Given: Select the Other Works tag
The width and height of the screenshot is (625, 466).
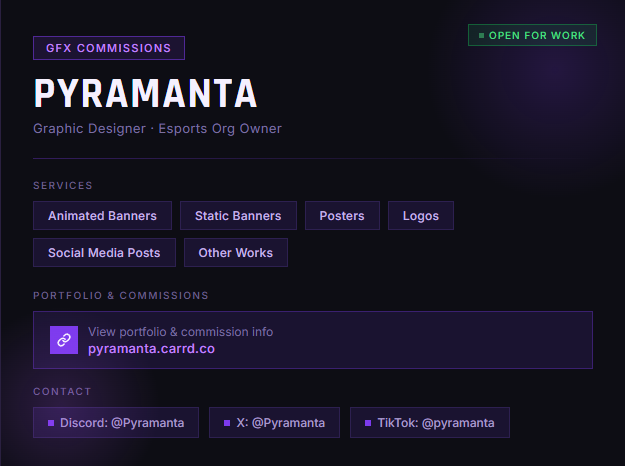Looking at the screenshot, I should coord(236,253).
